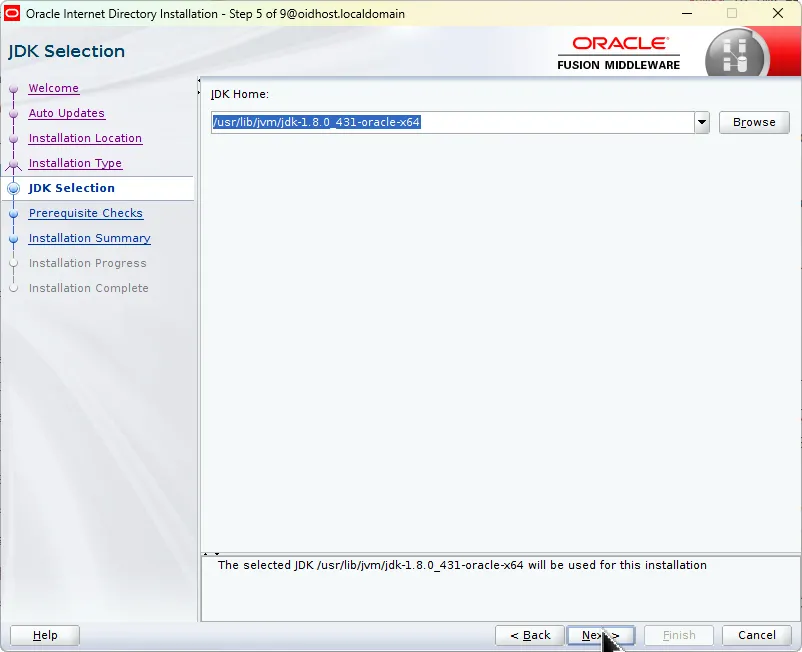Screen dimensions: 802x652
Task: Click the Installation Summary step bullet icon
Action: click(x=14, y=239)
